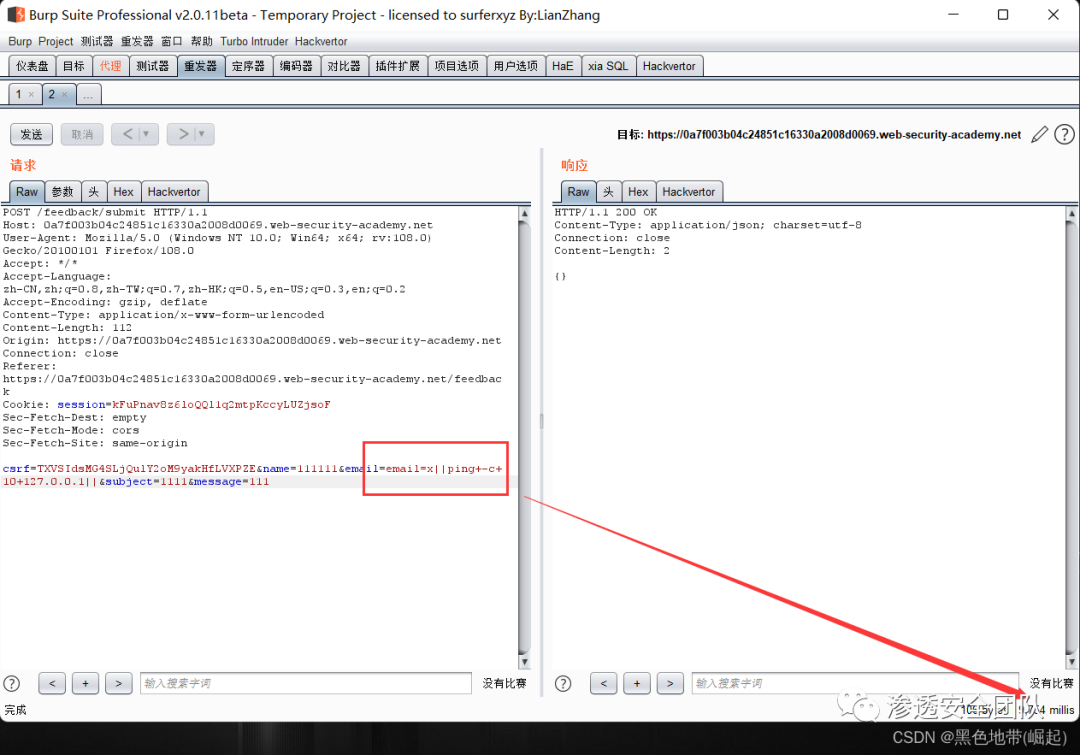The image size is (1080, 755).
Task: Switch to the HaE tab
Action: coord(563,66)
